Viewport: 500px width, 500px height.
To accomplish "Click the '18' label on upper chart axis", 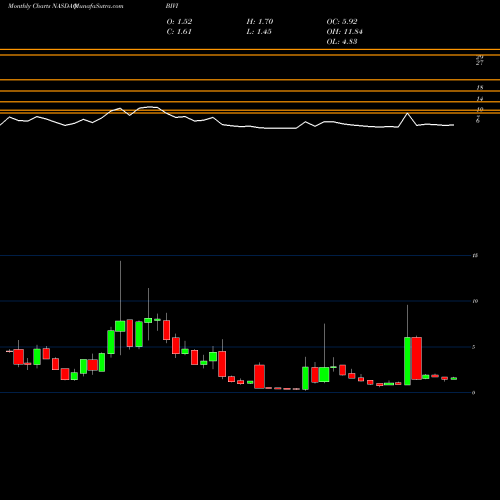I will (480, 88).
